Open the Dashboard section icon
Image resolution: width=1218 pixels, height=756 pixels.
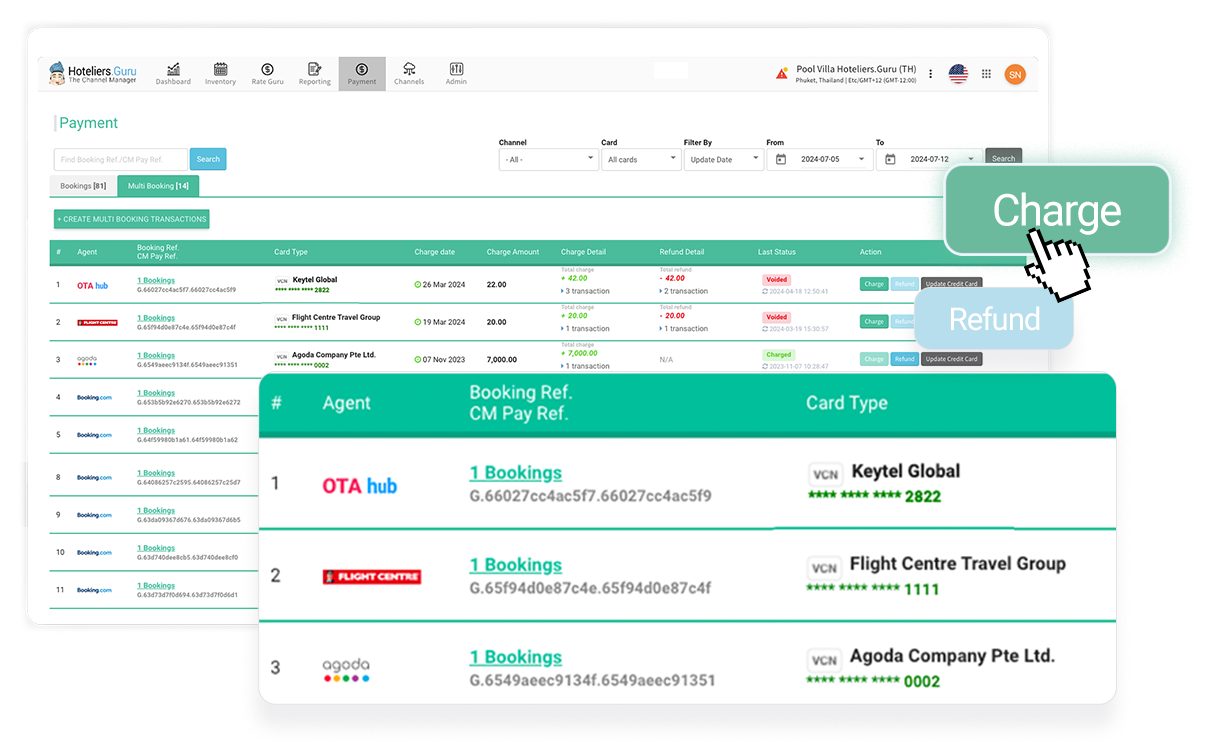pyautogui.click(x=173, y=69)
